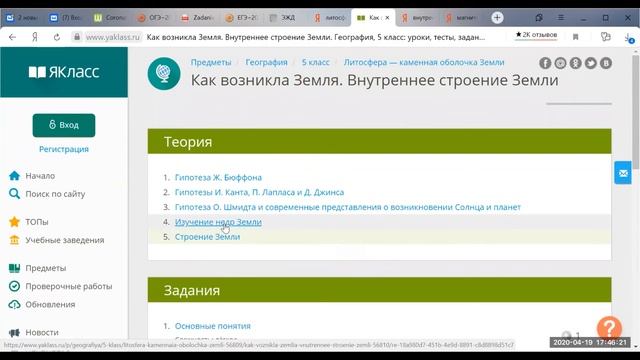Screen dimensions: 640x360
Task: Switch to the ЕГЭ browser tab
Action: [242, 18]
